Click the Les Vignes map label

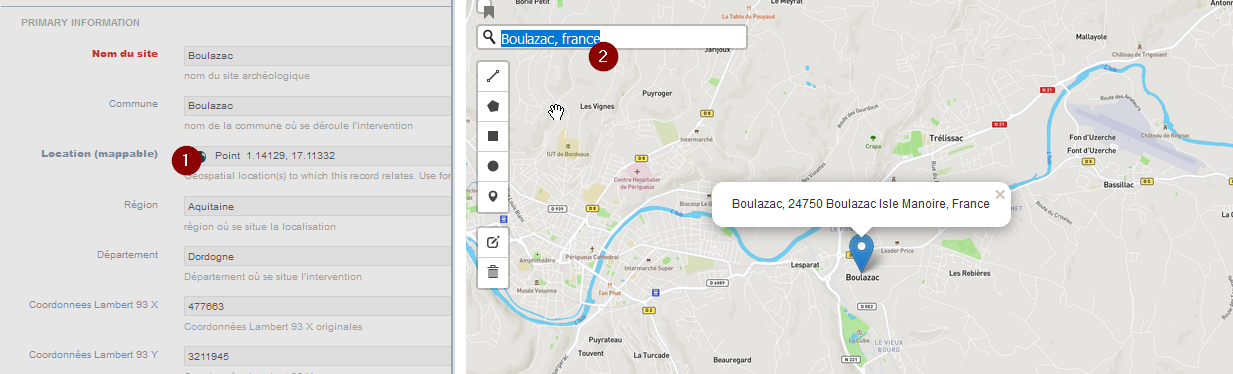coord(596,105)
